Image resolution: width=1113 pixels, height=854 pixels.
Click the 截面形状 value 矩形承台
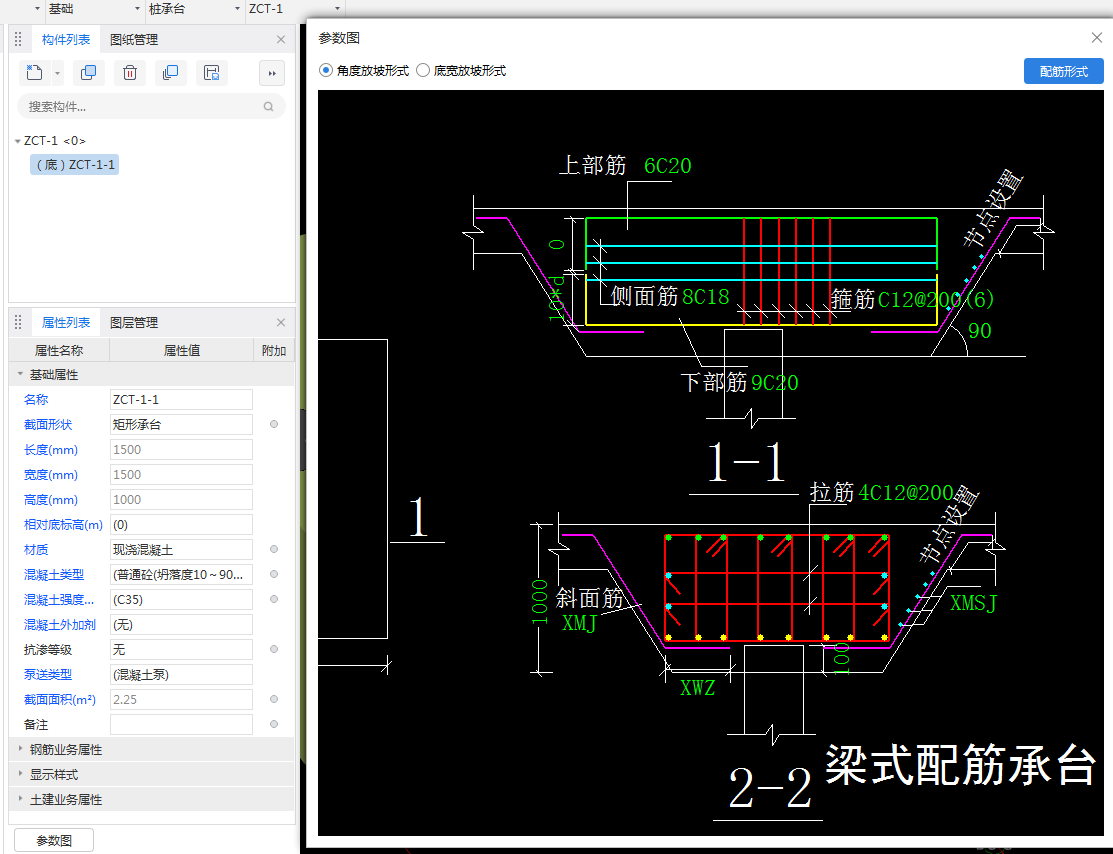point(181,425)
